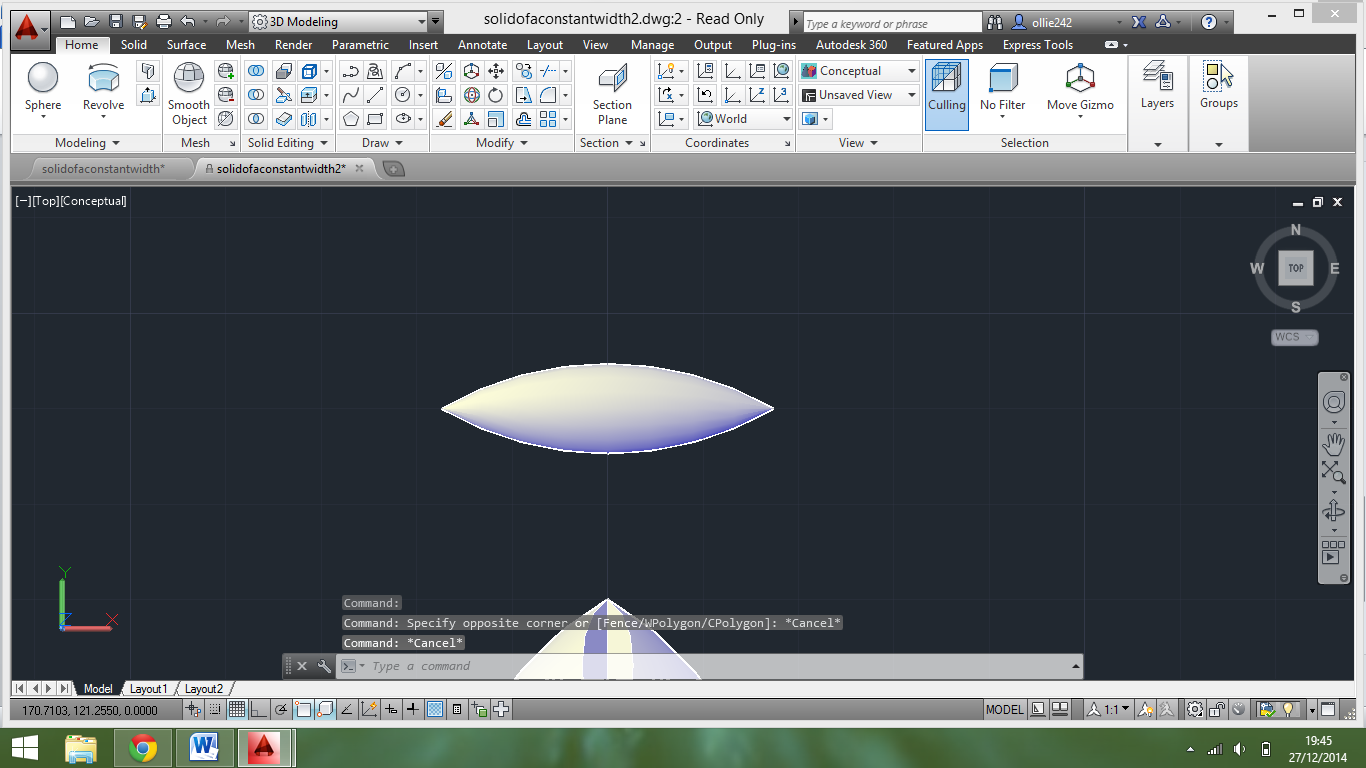Click the Zoom Extents navigation icon

pos(1333,471)
